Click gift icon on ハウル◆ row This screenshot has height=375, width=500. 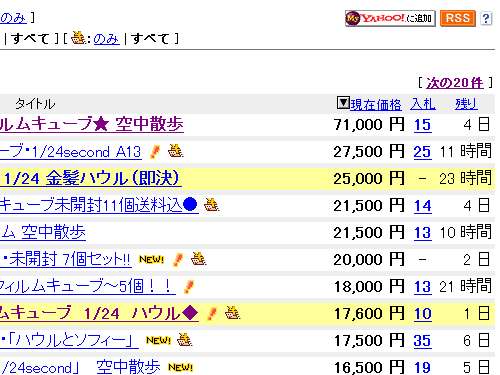pyautogui.click(x=232, y=312)
